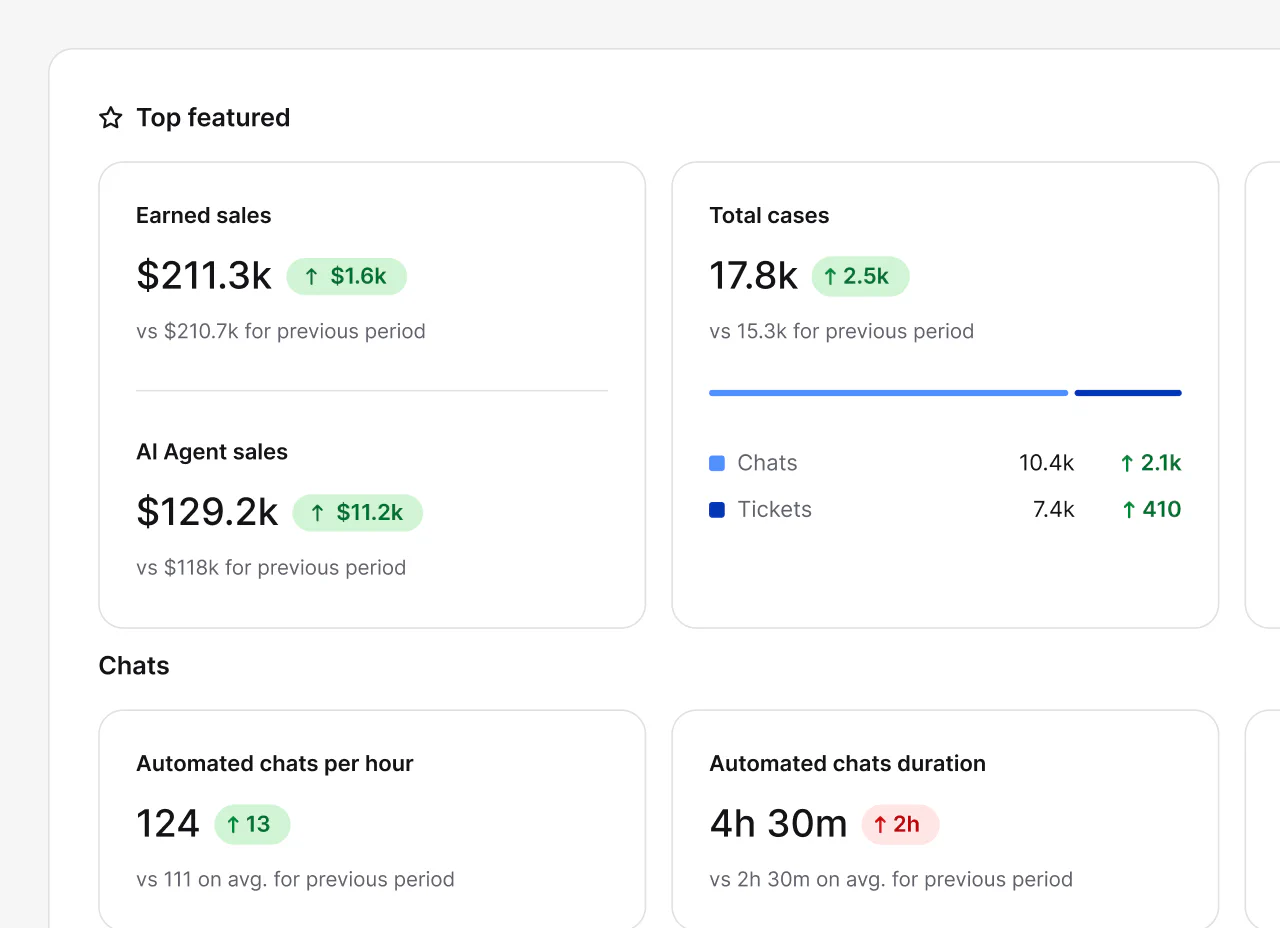Click the light blue Chats bar segment

tap(888, 393)
